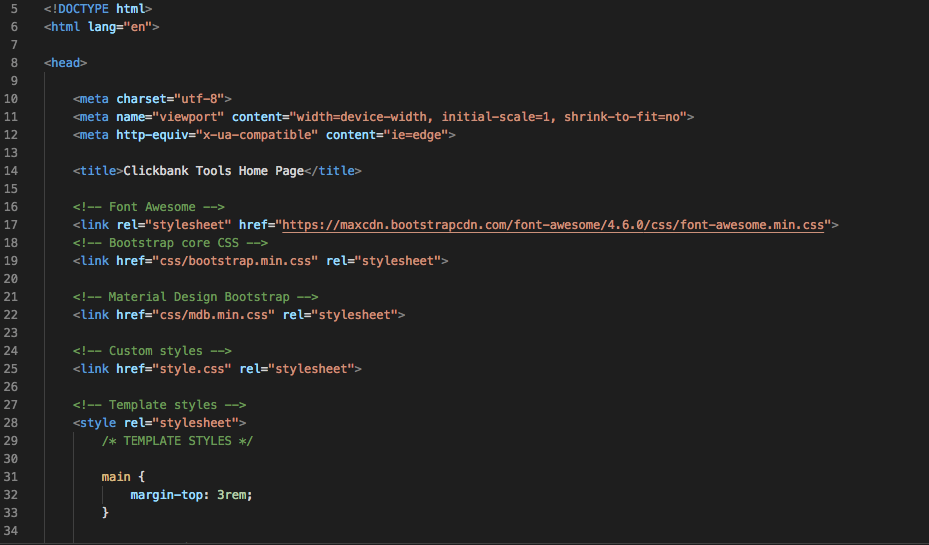Click the "viewport" attribute value

click(x=188, y=117)
